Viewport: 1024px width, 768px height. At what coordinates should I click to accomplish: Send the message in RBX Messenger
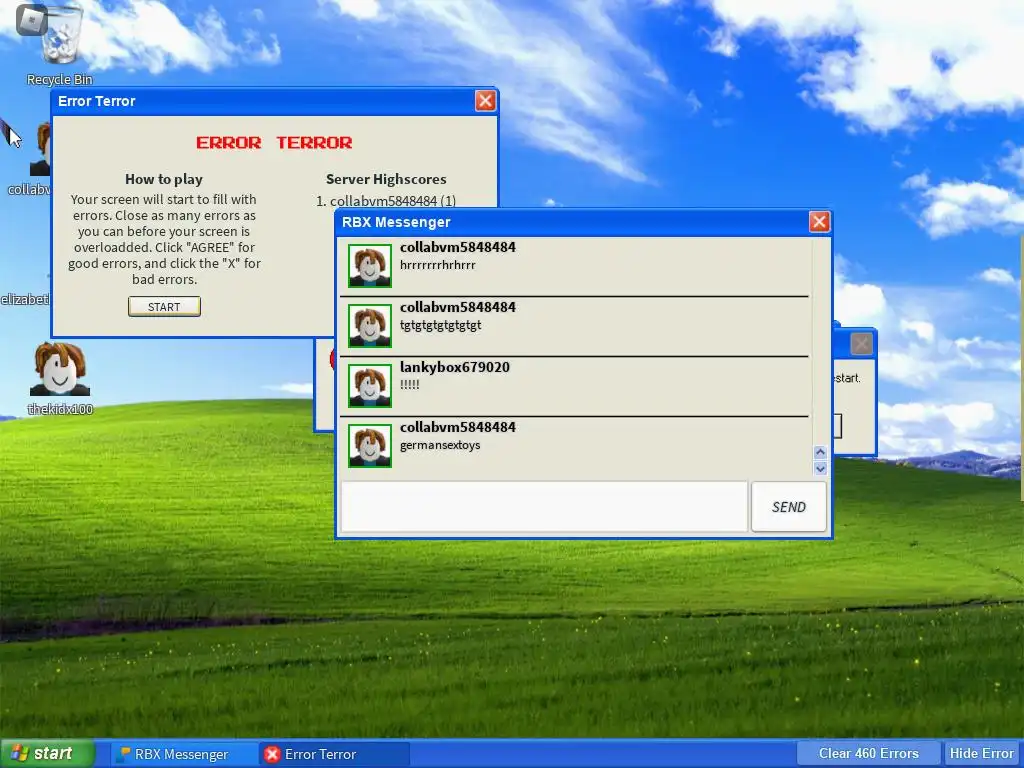(788, 507)
